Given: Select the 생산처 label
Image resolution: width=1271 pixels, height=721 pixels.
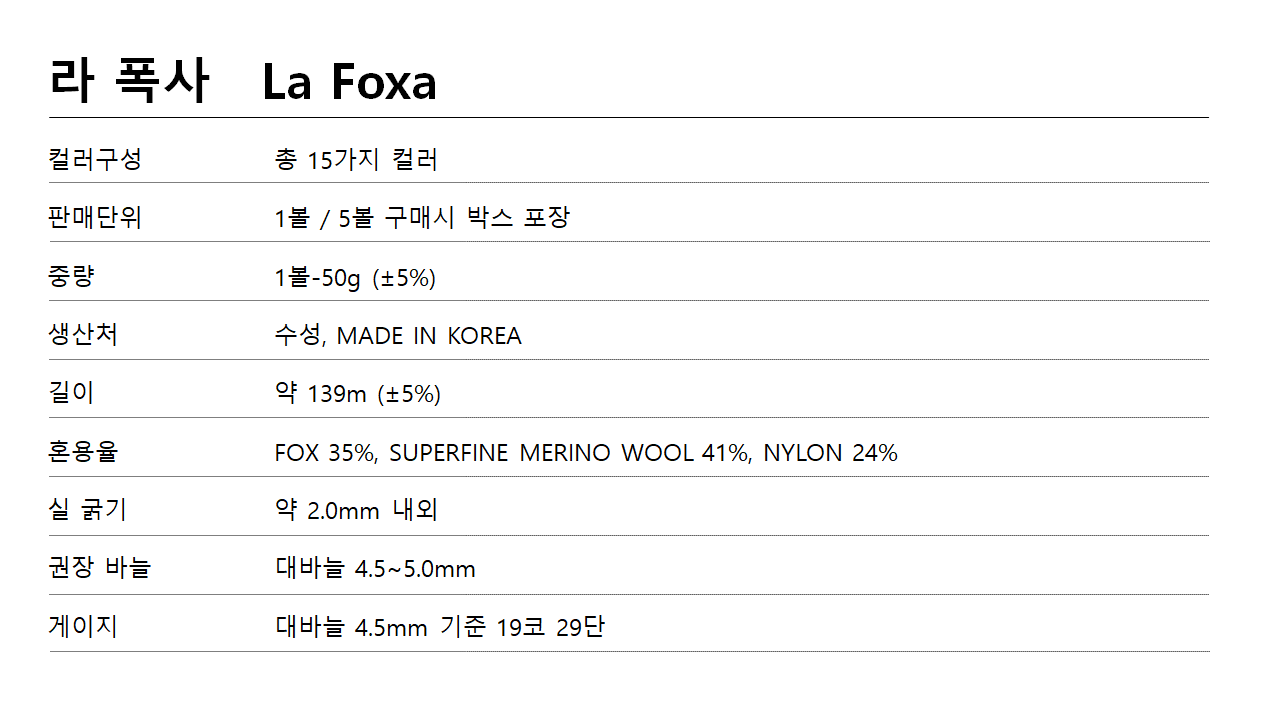Looking at the screenshot, I should (x=83, y=335).
